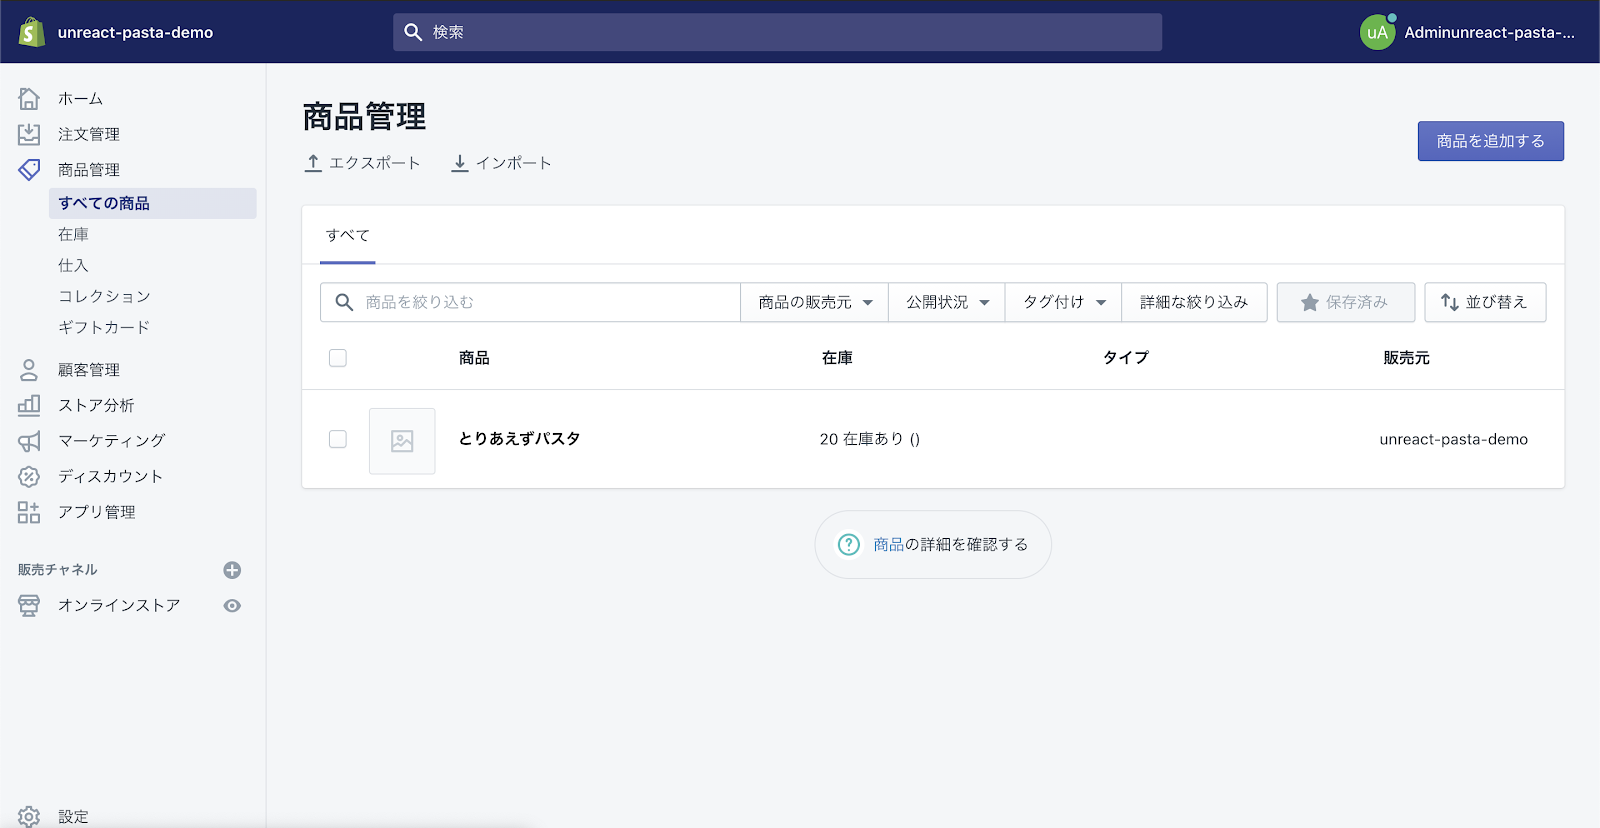This screenshot has height=828, width=1600.
Task: Click 商品を追加する button
Action: pos(1490,141)
